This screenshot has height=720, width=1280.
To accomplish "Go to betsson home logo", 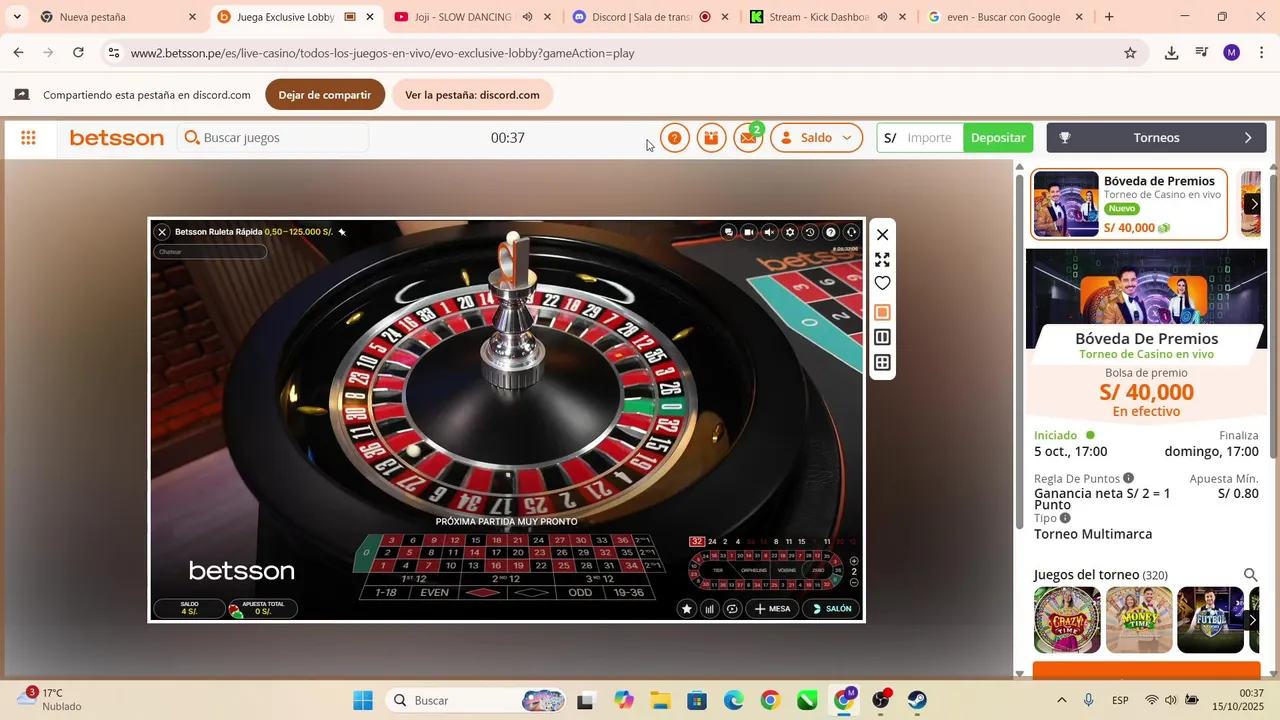I will click(x=116, y=138).
